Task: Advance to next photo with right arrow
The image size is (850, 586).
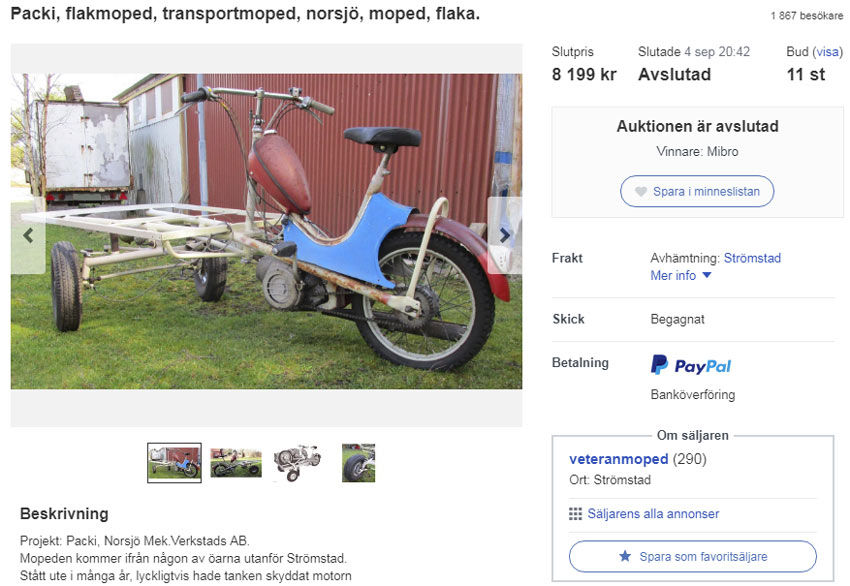Action: click(505, 235)
